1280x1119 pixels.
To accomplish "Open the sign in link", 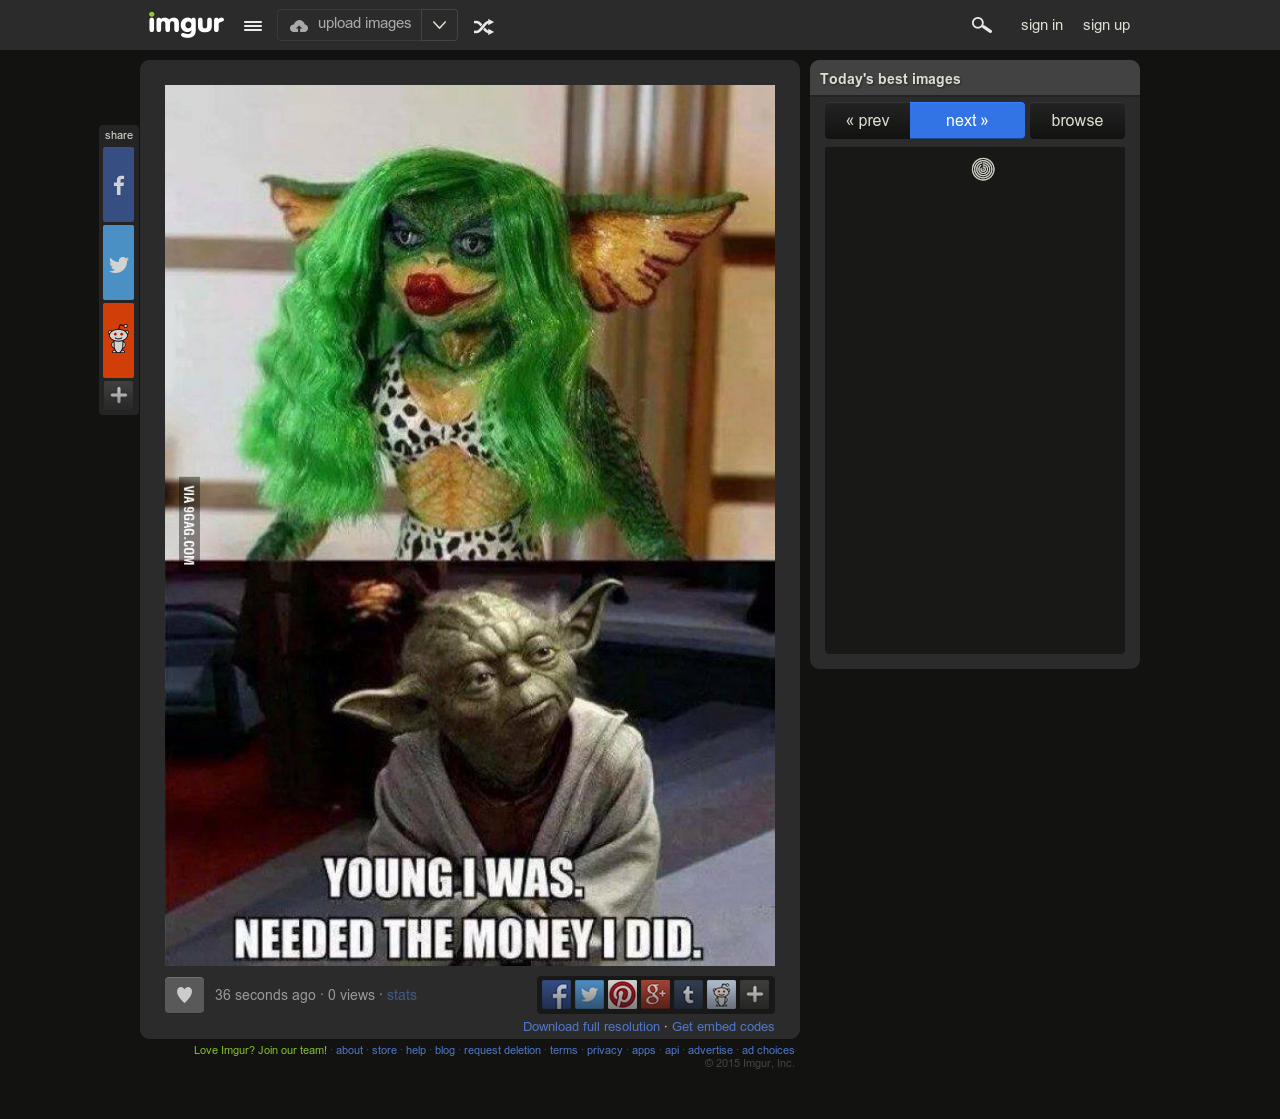I will (1042, 25).
